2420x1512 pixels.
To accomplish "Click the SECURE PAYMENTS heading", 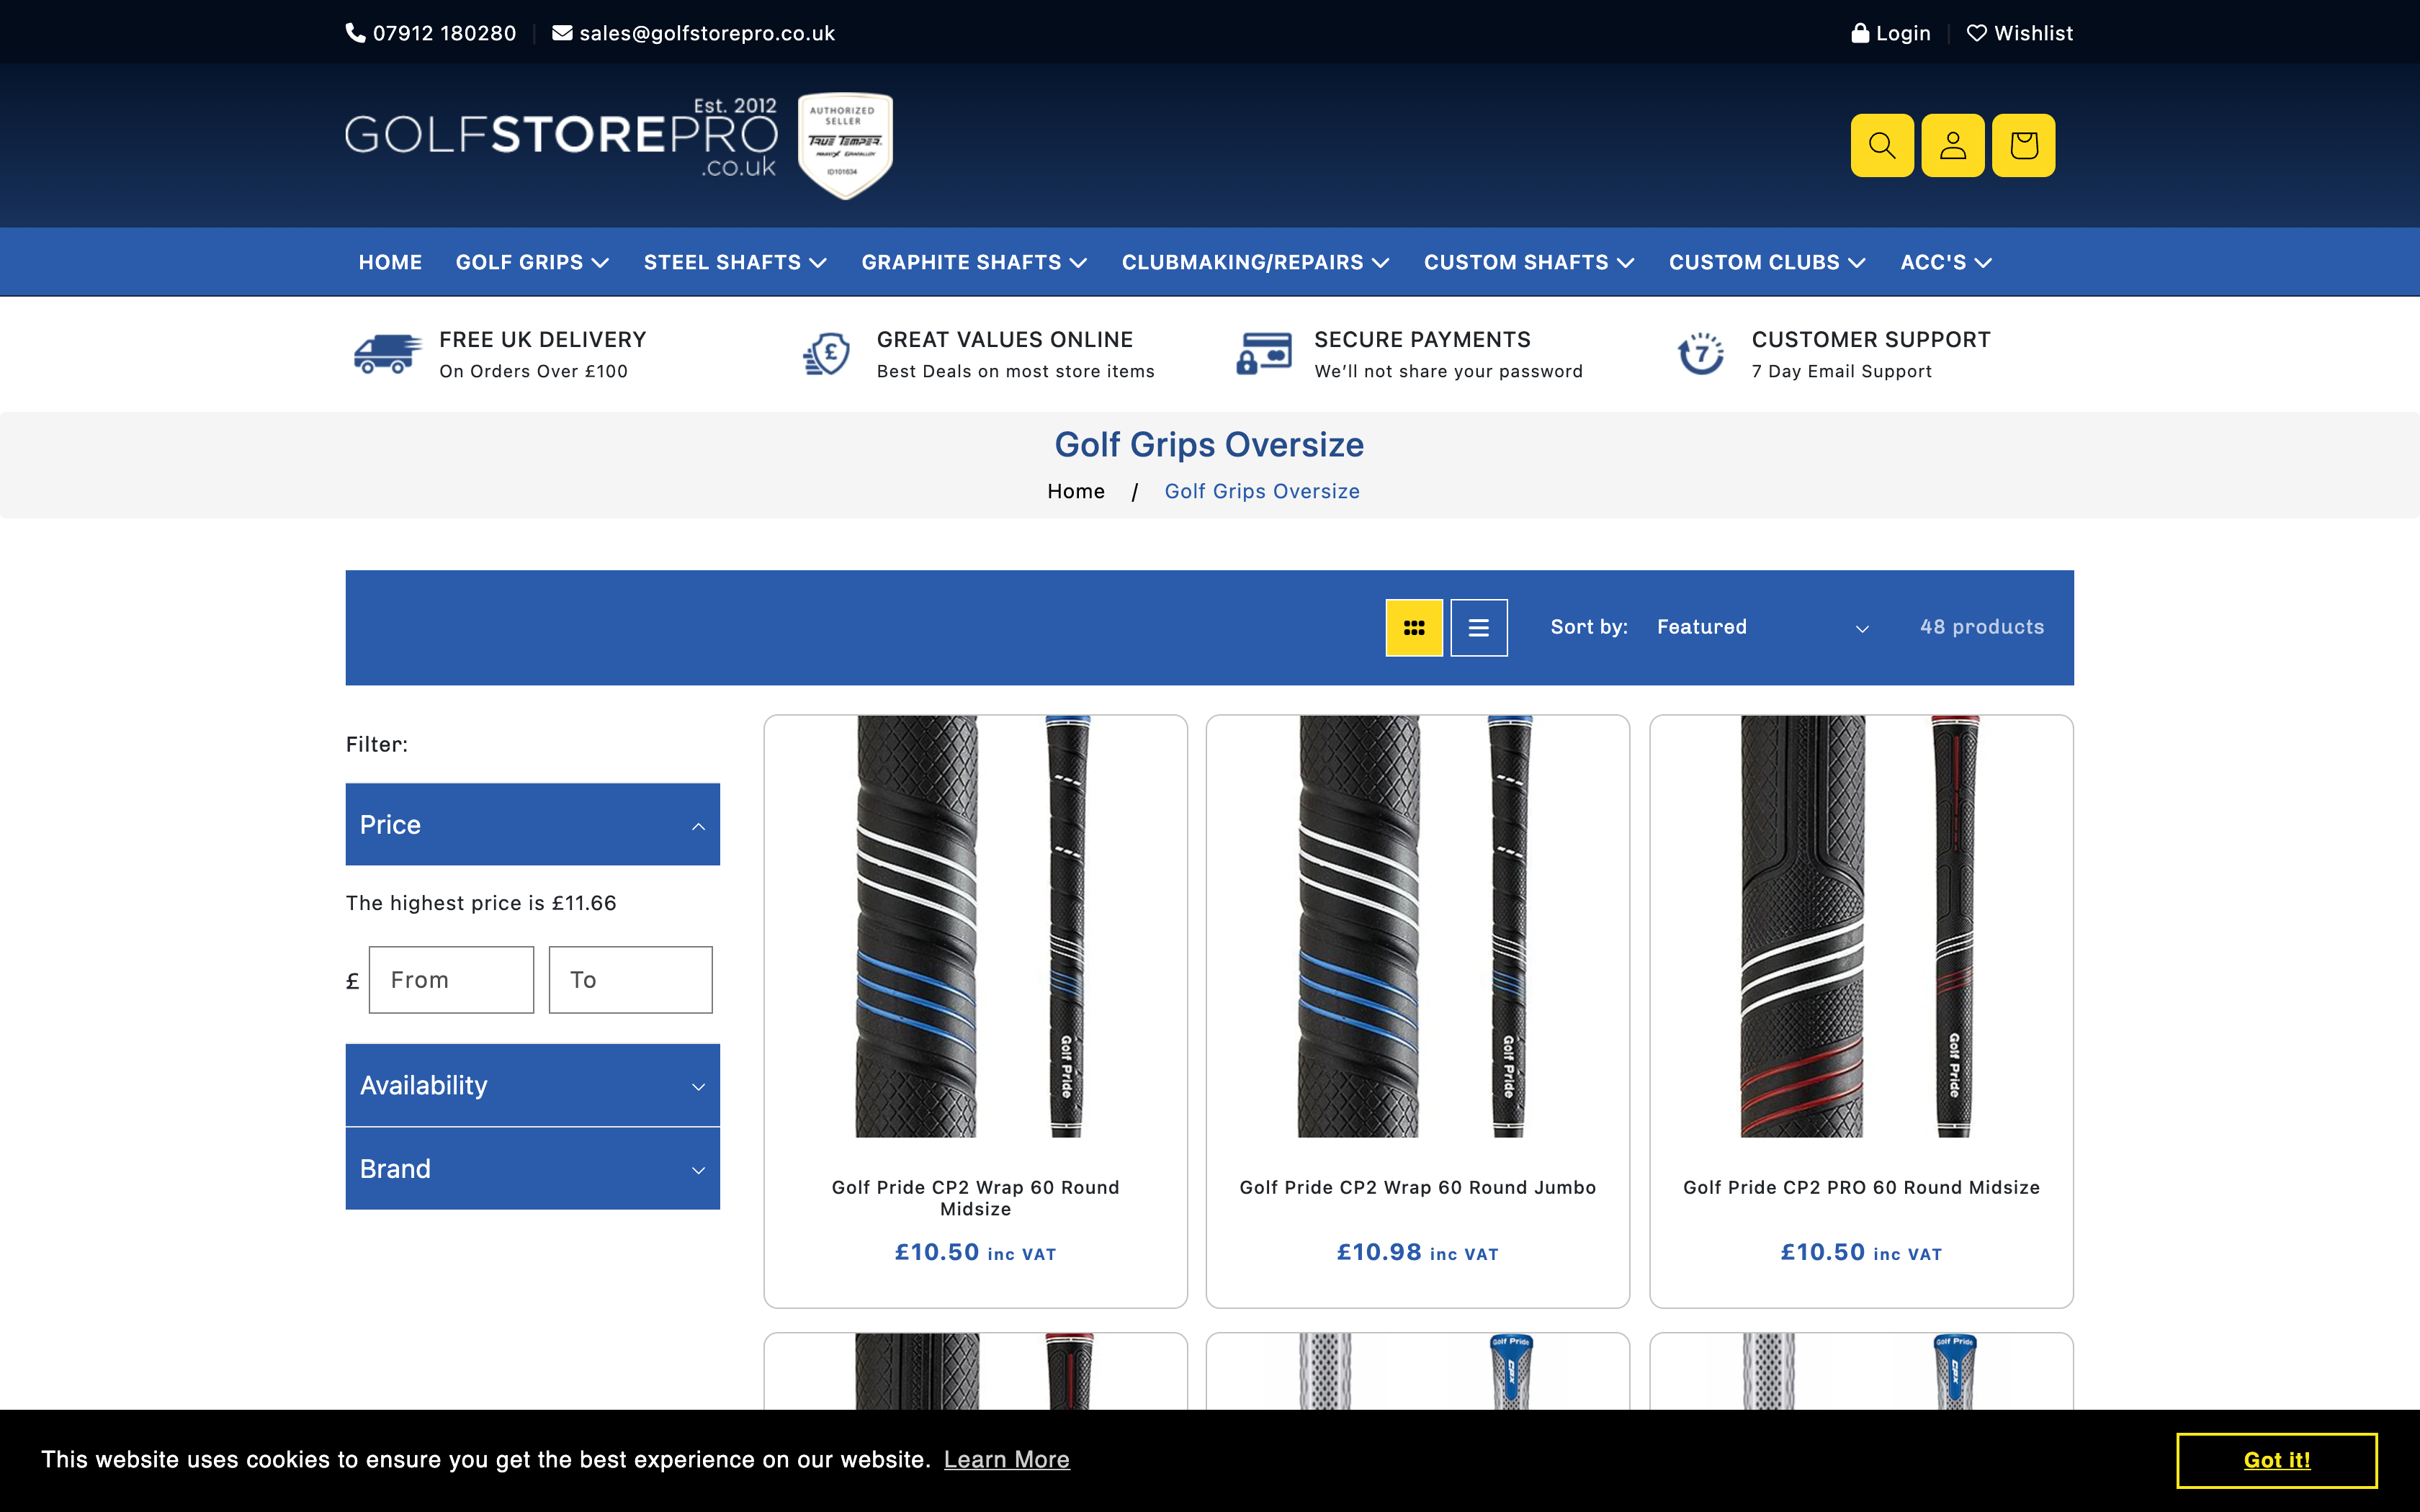I will [x=1422, y=339].
